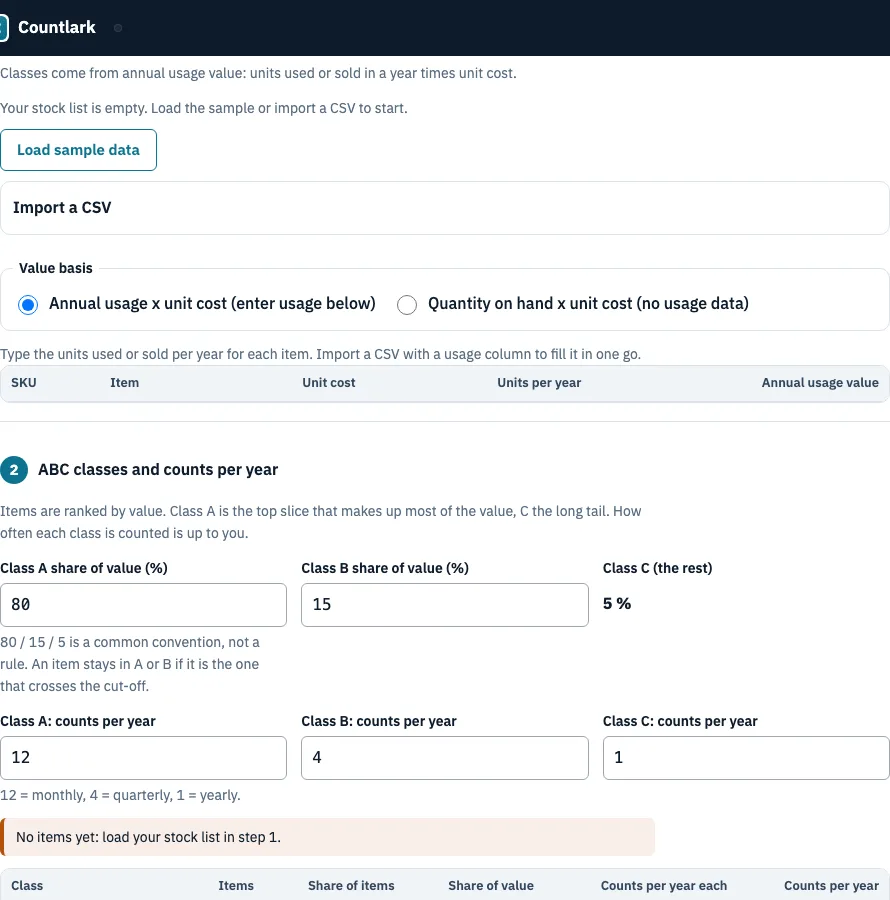This screenshot has width=890, height=900.
Task: Select the Unit cost column header
Action: click(x=329, y=383)
